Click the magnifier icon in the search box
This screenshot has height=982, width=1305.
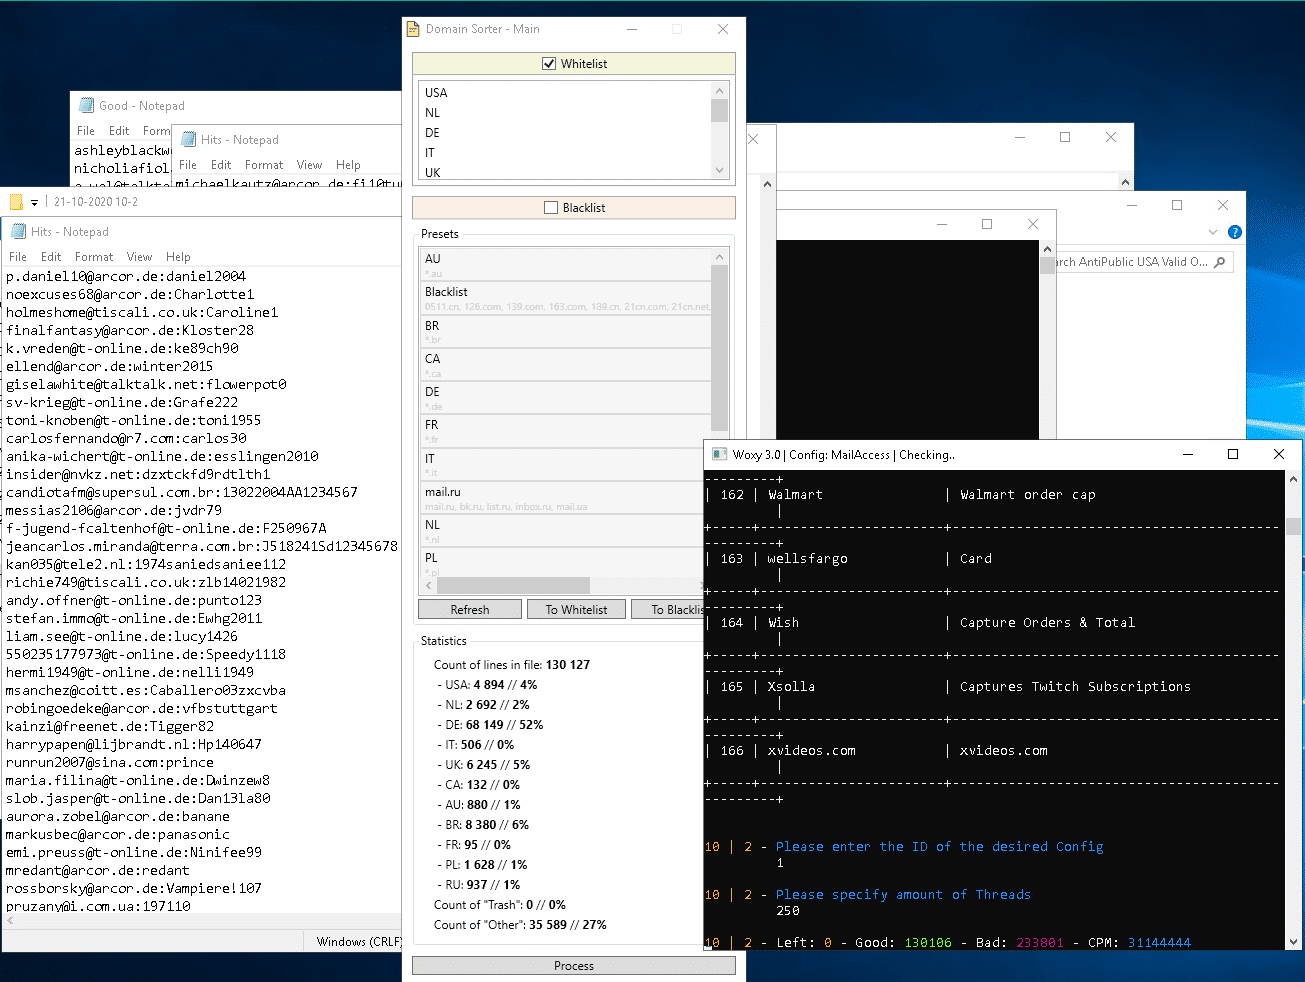point(1219,262)
